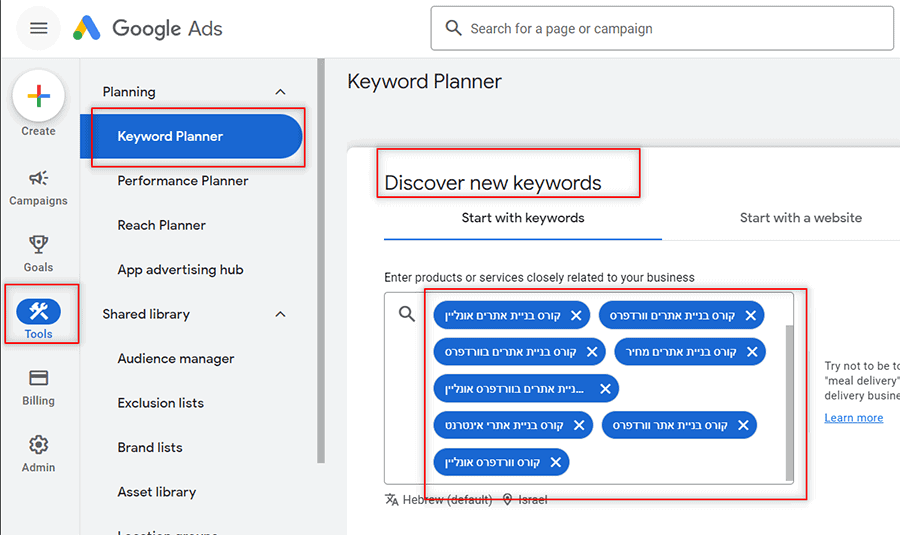The image size is (900, 535).
Task: Collapse the Shared library section chevron
Action: point(280,314)
